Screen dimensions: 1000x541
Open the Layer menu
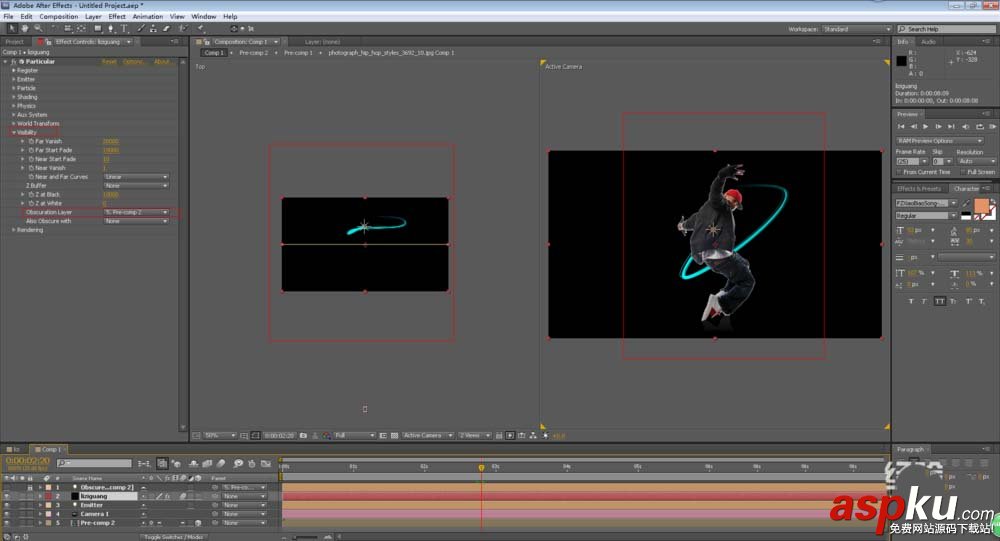coord(93,17)
